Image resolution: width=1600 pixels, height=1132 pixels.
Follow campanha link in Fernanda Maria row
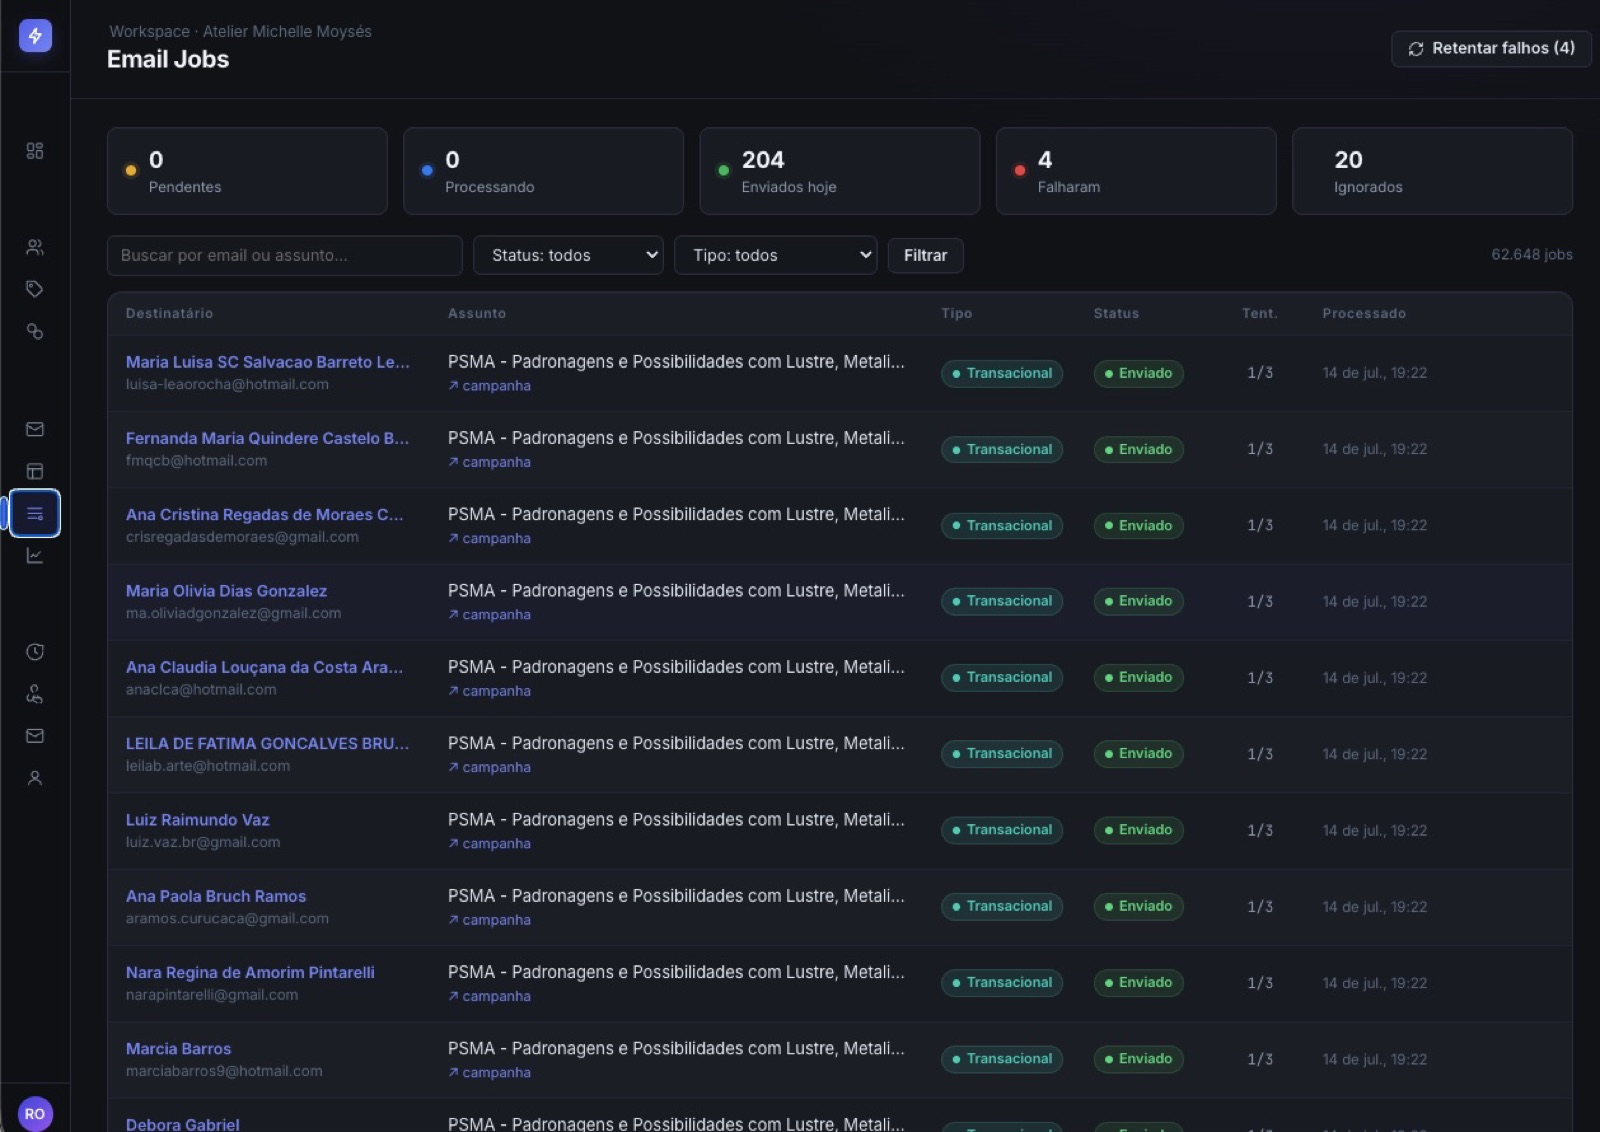(x=490, y=462)
